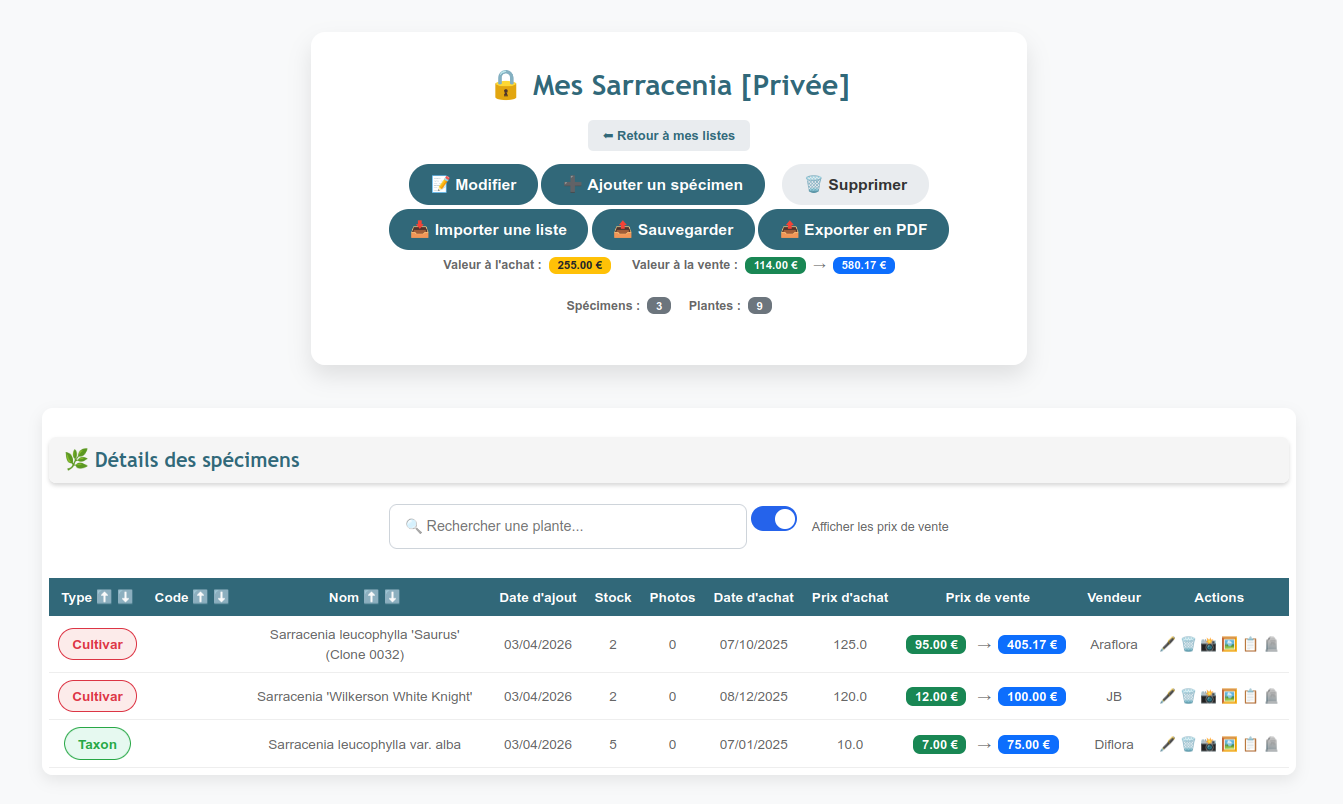Screen dimensions: 1343x804
Task: Click tombstone icon for leucophylla var. alba
Action: click(x=1271, y=745)
